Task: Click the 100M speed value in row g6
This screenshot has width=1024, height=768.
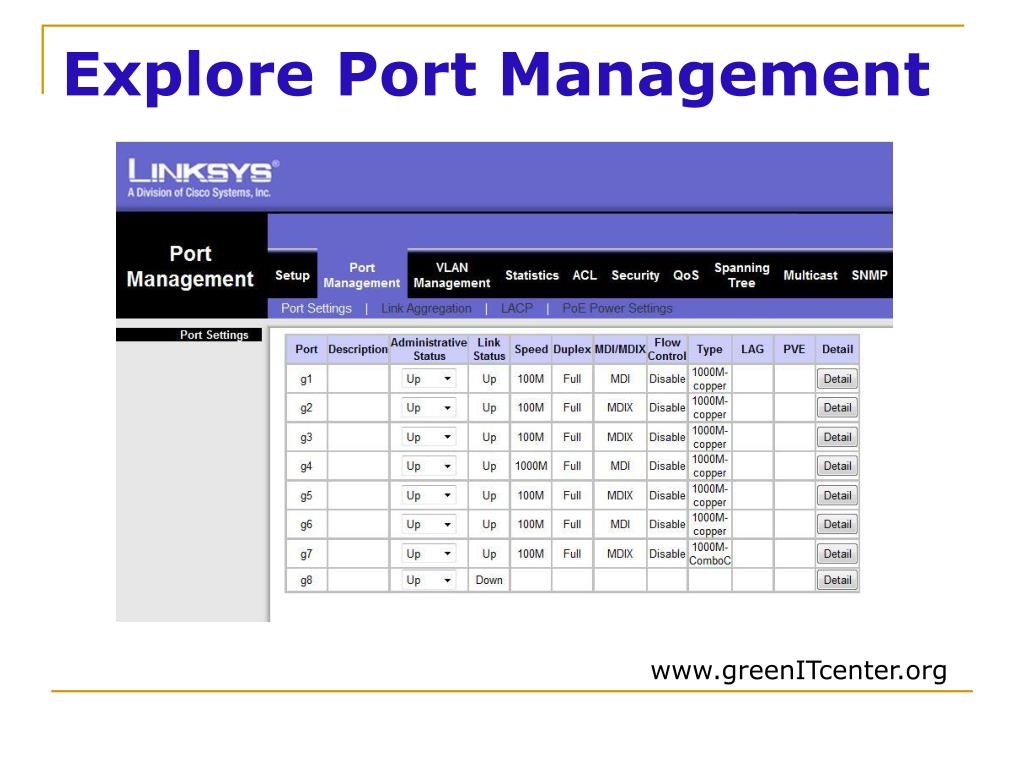Action: pos(530,524)
